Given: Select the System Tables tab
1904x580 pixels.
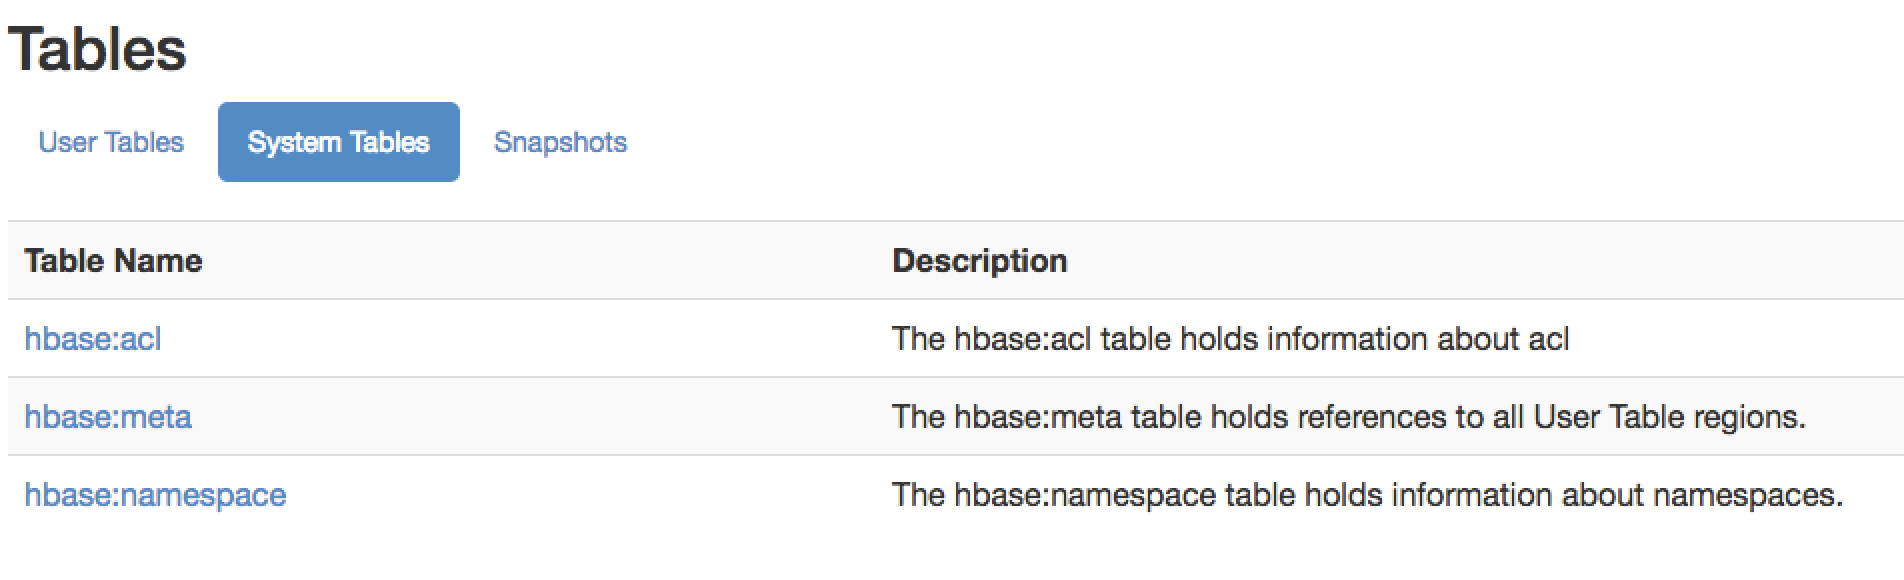Looking at the screenshot, I should pyautogui.click(x=339, y=142).
